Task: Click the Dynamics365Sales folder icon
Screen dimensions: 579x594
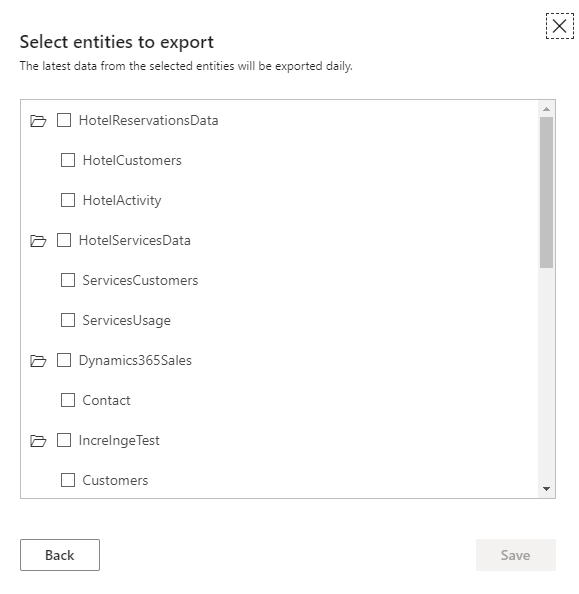Action: coord(38,361)
